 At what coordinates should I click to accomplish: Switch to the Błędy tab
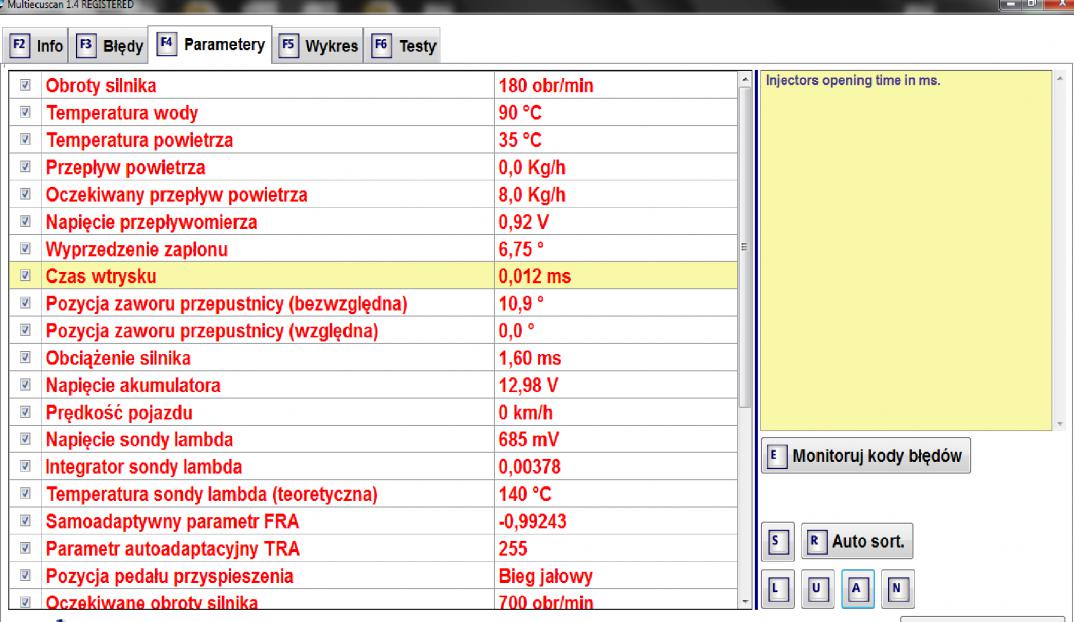tap(110, 46)
